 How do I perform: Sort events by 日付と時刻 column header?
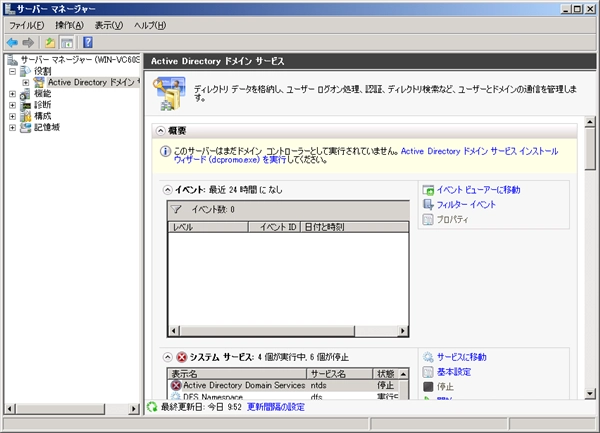pyautogui.click(x=354, y=227)
